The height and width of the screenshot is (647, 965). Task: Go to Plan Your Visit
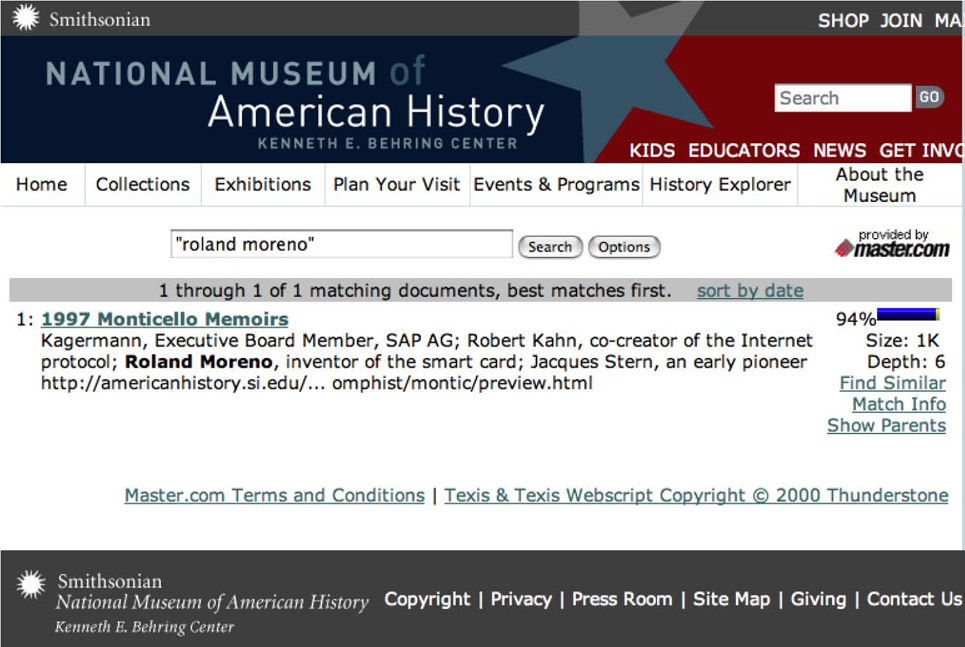click(397, 184)
